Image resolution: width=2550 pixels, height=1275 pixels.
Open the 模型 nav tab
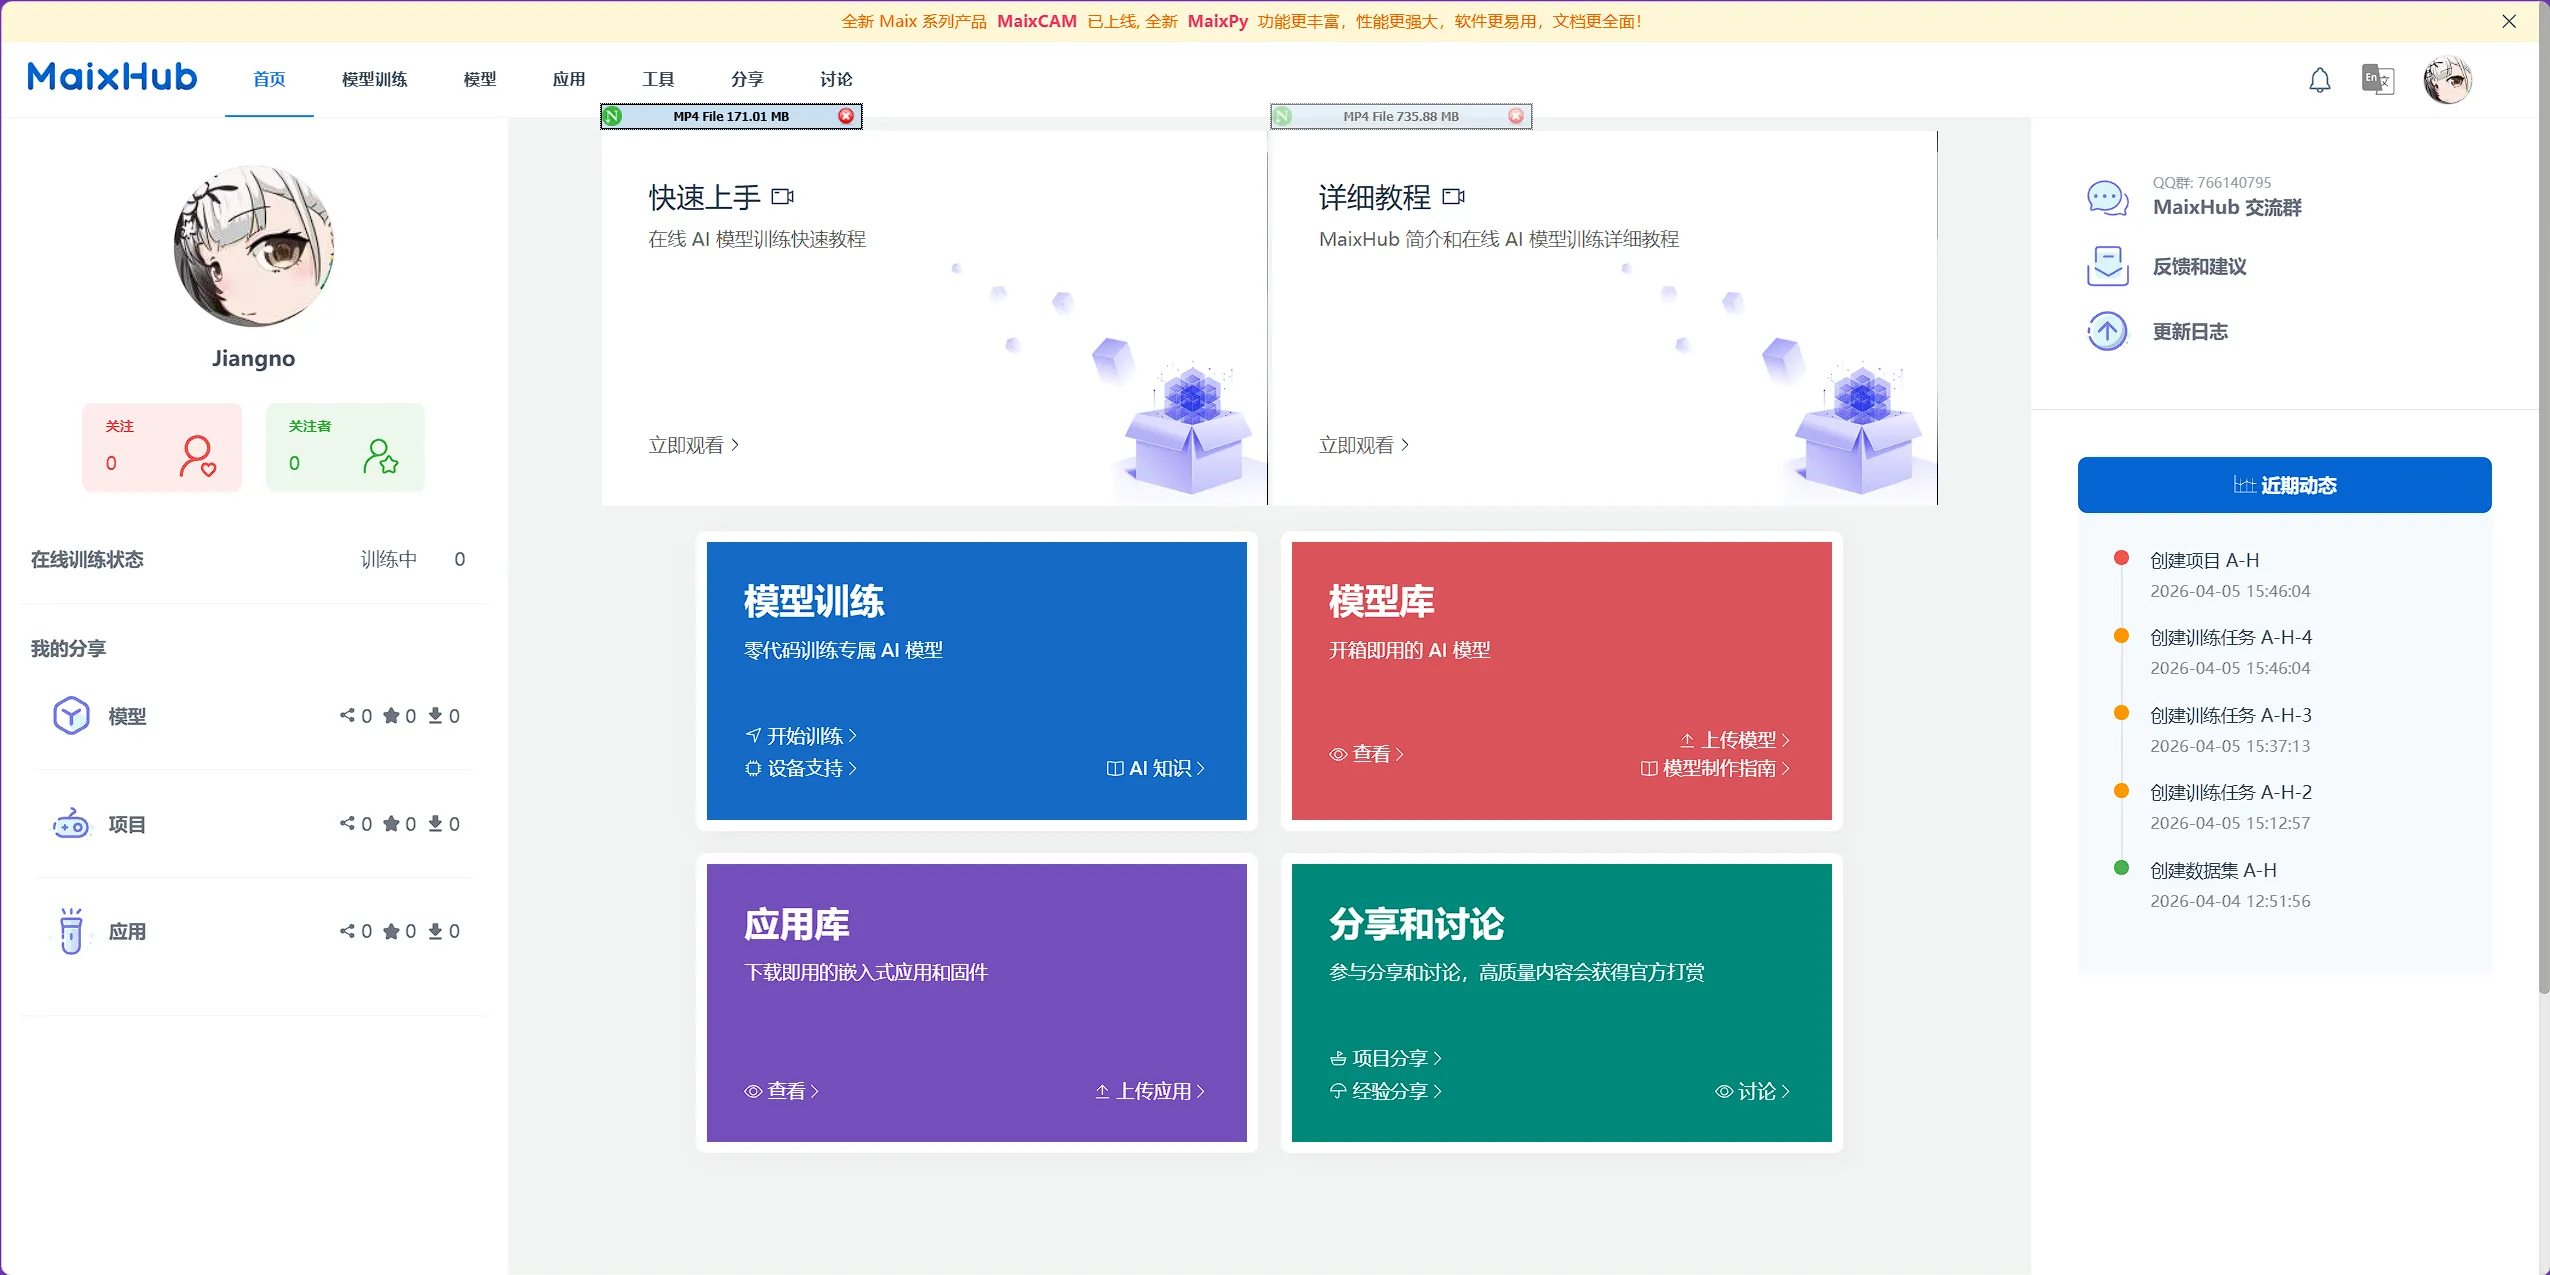click(480, 79)
